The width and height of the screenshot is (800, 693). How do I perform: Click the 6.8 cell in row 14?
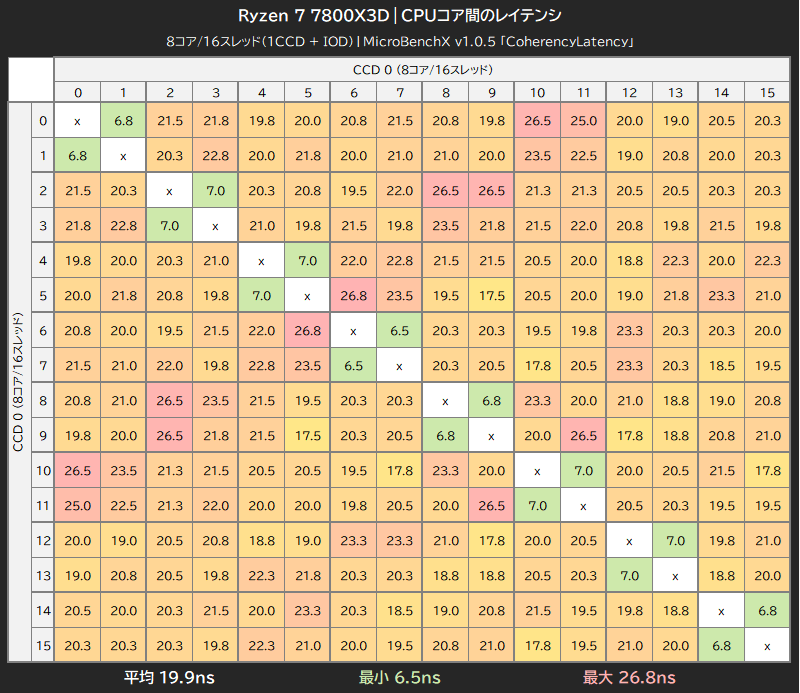point(767,610)
